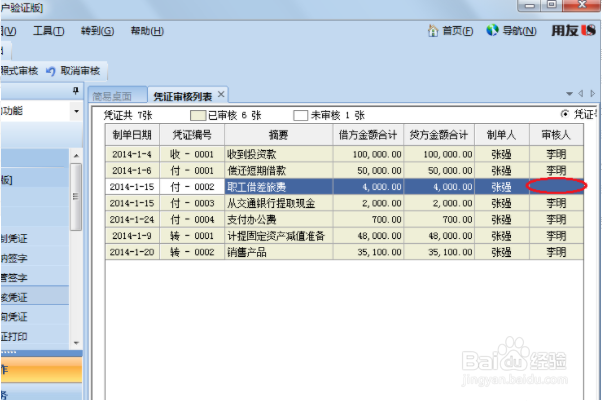The image size is (602, 401).
Task: Open the sidebar function dropdown arrow
Action: 76,111
